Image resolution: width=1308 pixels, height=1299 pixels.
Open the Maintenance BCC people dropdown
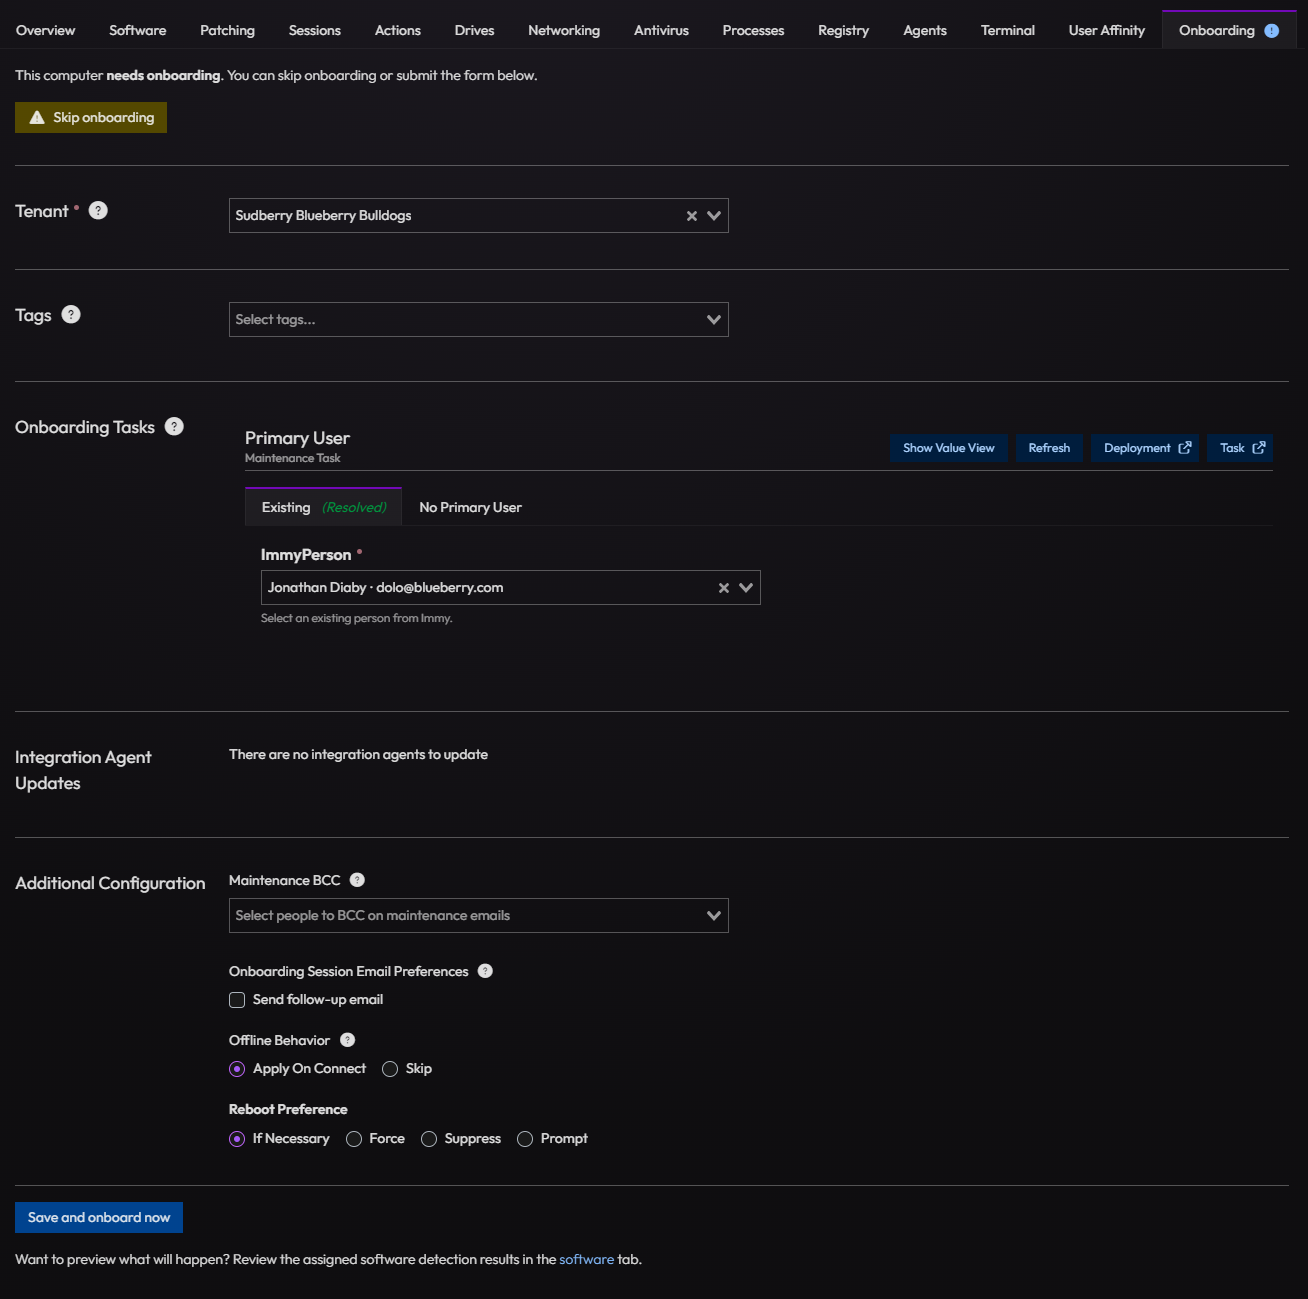[x=479, y=916]
